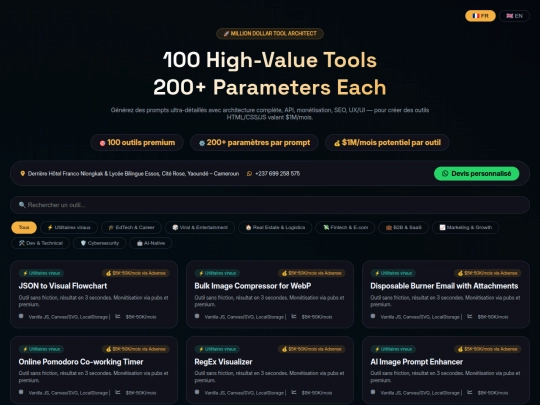The width and height of the screenshot is (540, 405).
Task: Click the 100 outils premium pill
Action: coord(137,143)
